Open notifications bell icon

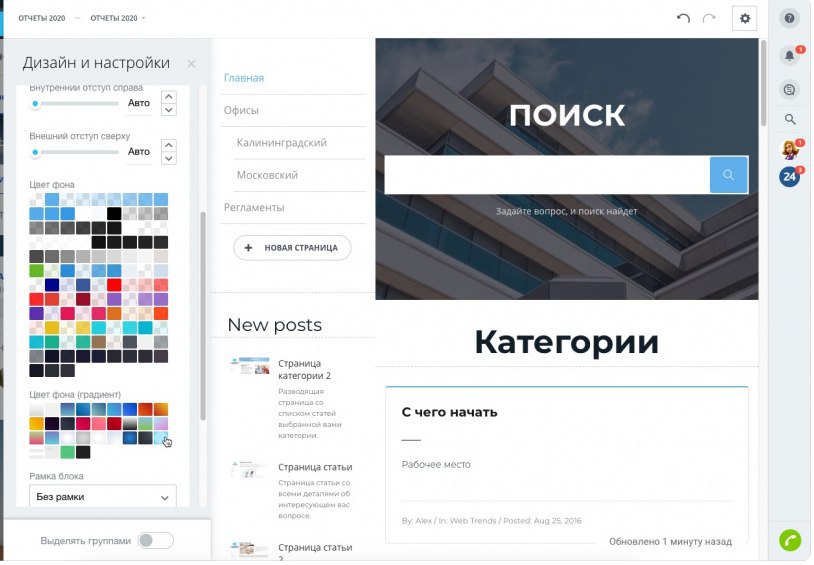pos(789,56)
